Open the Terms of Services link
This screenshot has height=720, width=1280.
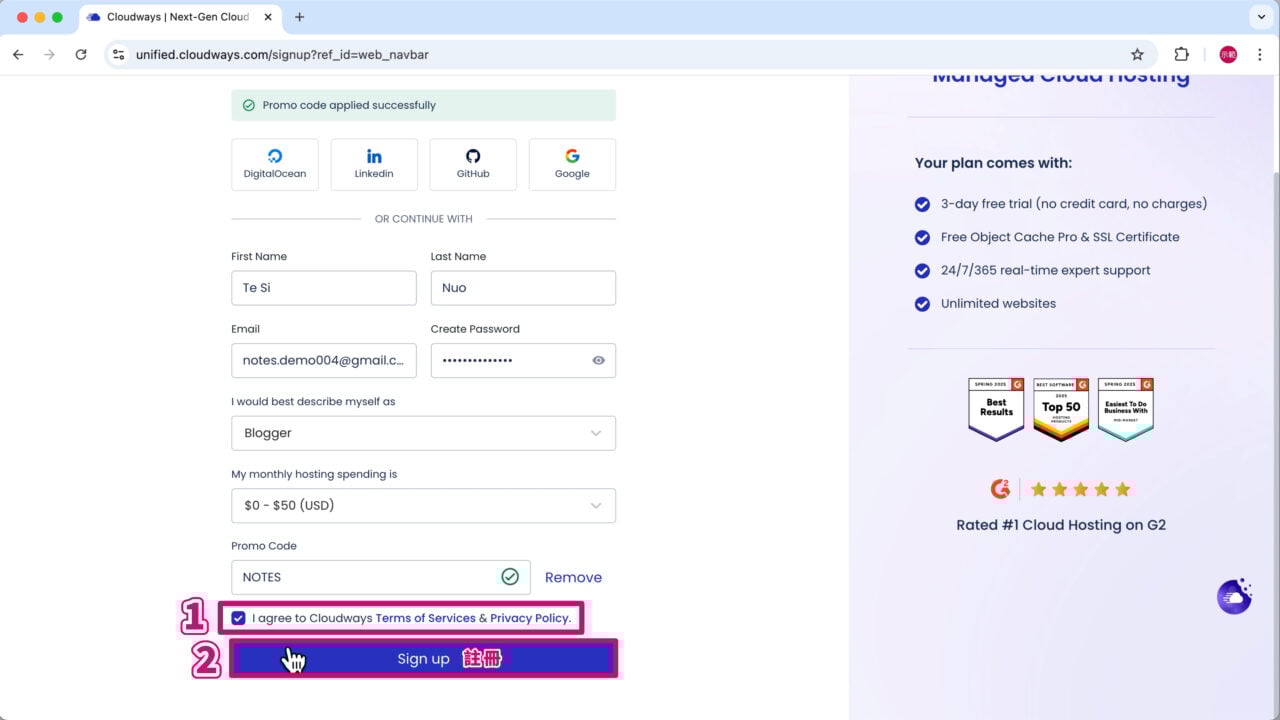pos(425,618)
